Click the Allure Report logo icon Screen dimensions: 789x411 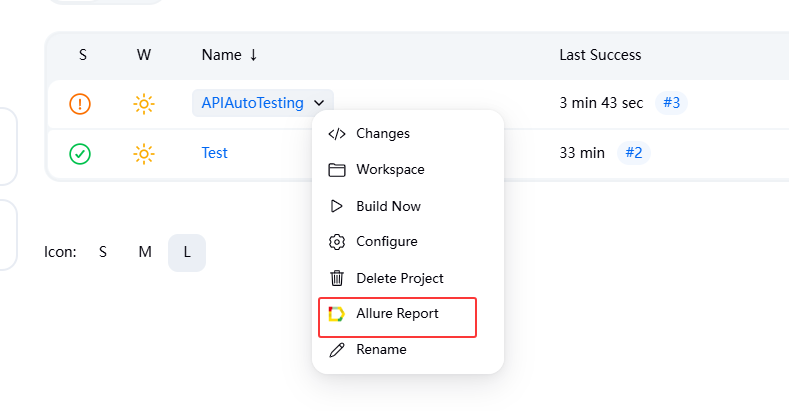coord(337,314)
